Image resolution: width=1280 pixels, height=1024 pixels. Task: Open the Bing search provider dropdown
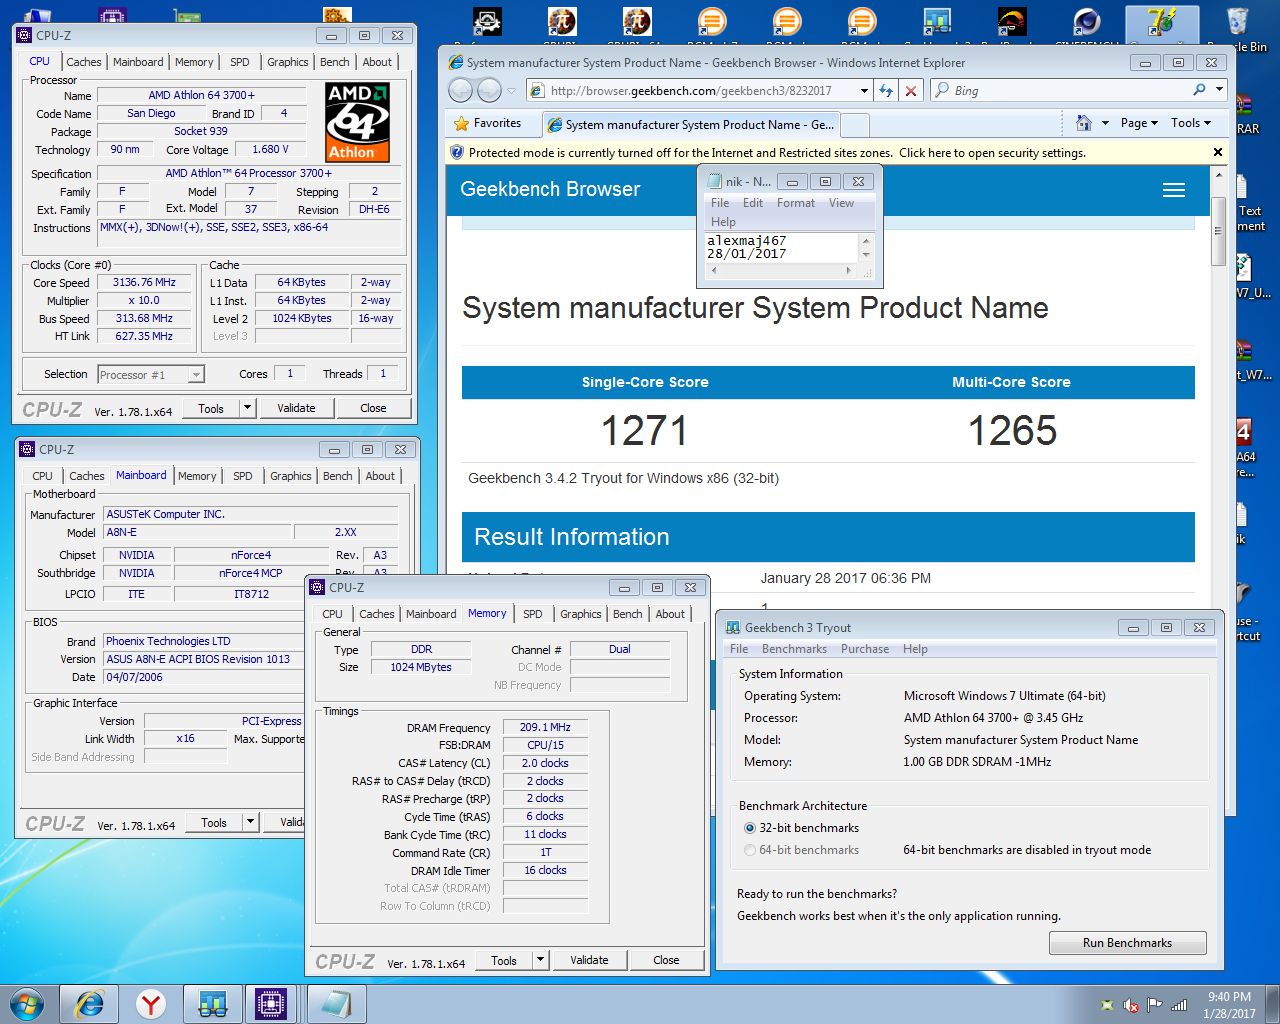coord(1219,90)
